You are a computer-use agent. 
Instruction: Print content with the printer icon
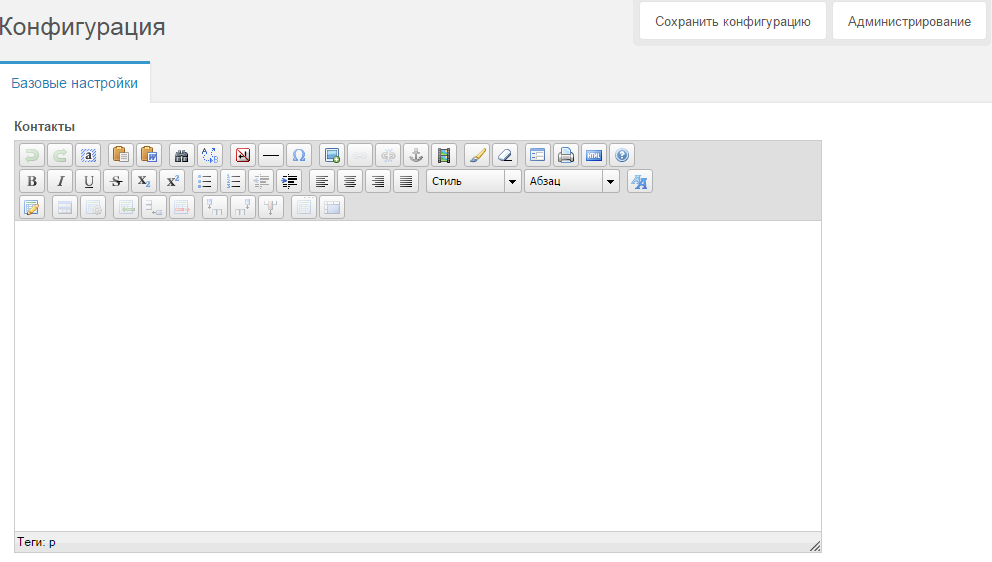pyautogui.click(x=566, y=155)
